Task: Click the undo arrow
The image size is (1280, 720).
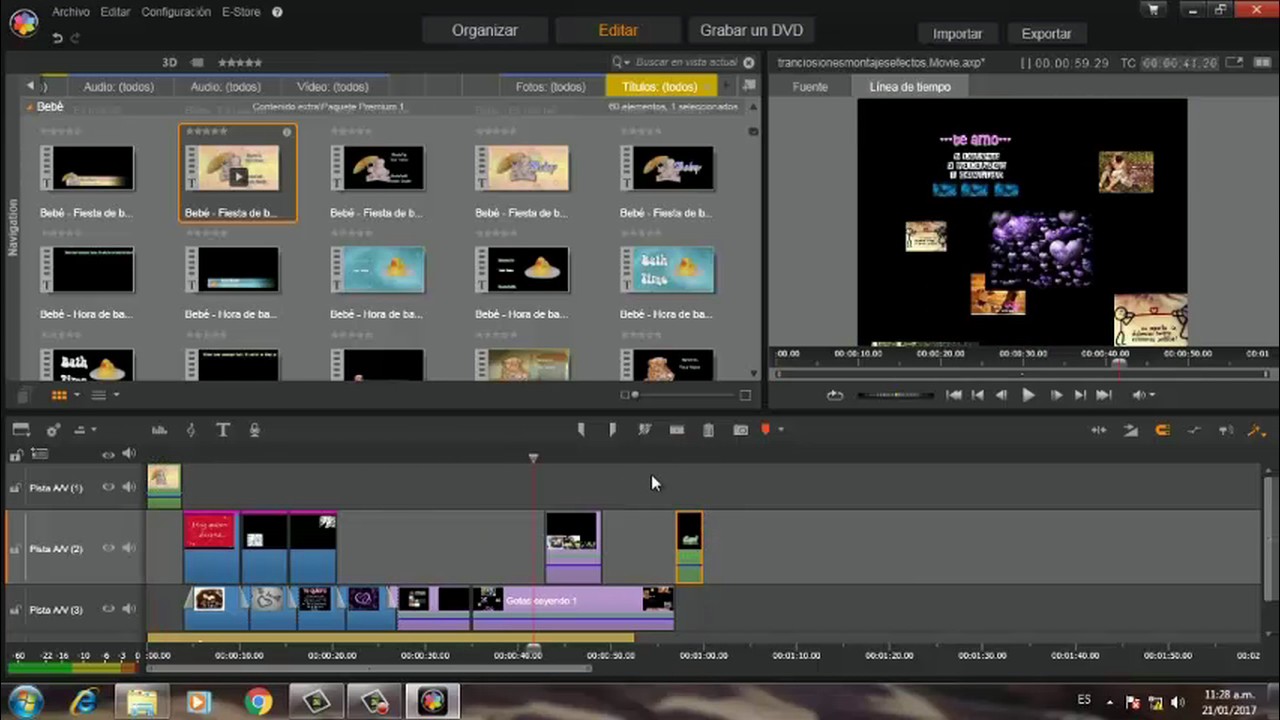Action: pyautogui.click(x=58, y=38)
